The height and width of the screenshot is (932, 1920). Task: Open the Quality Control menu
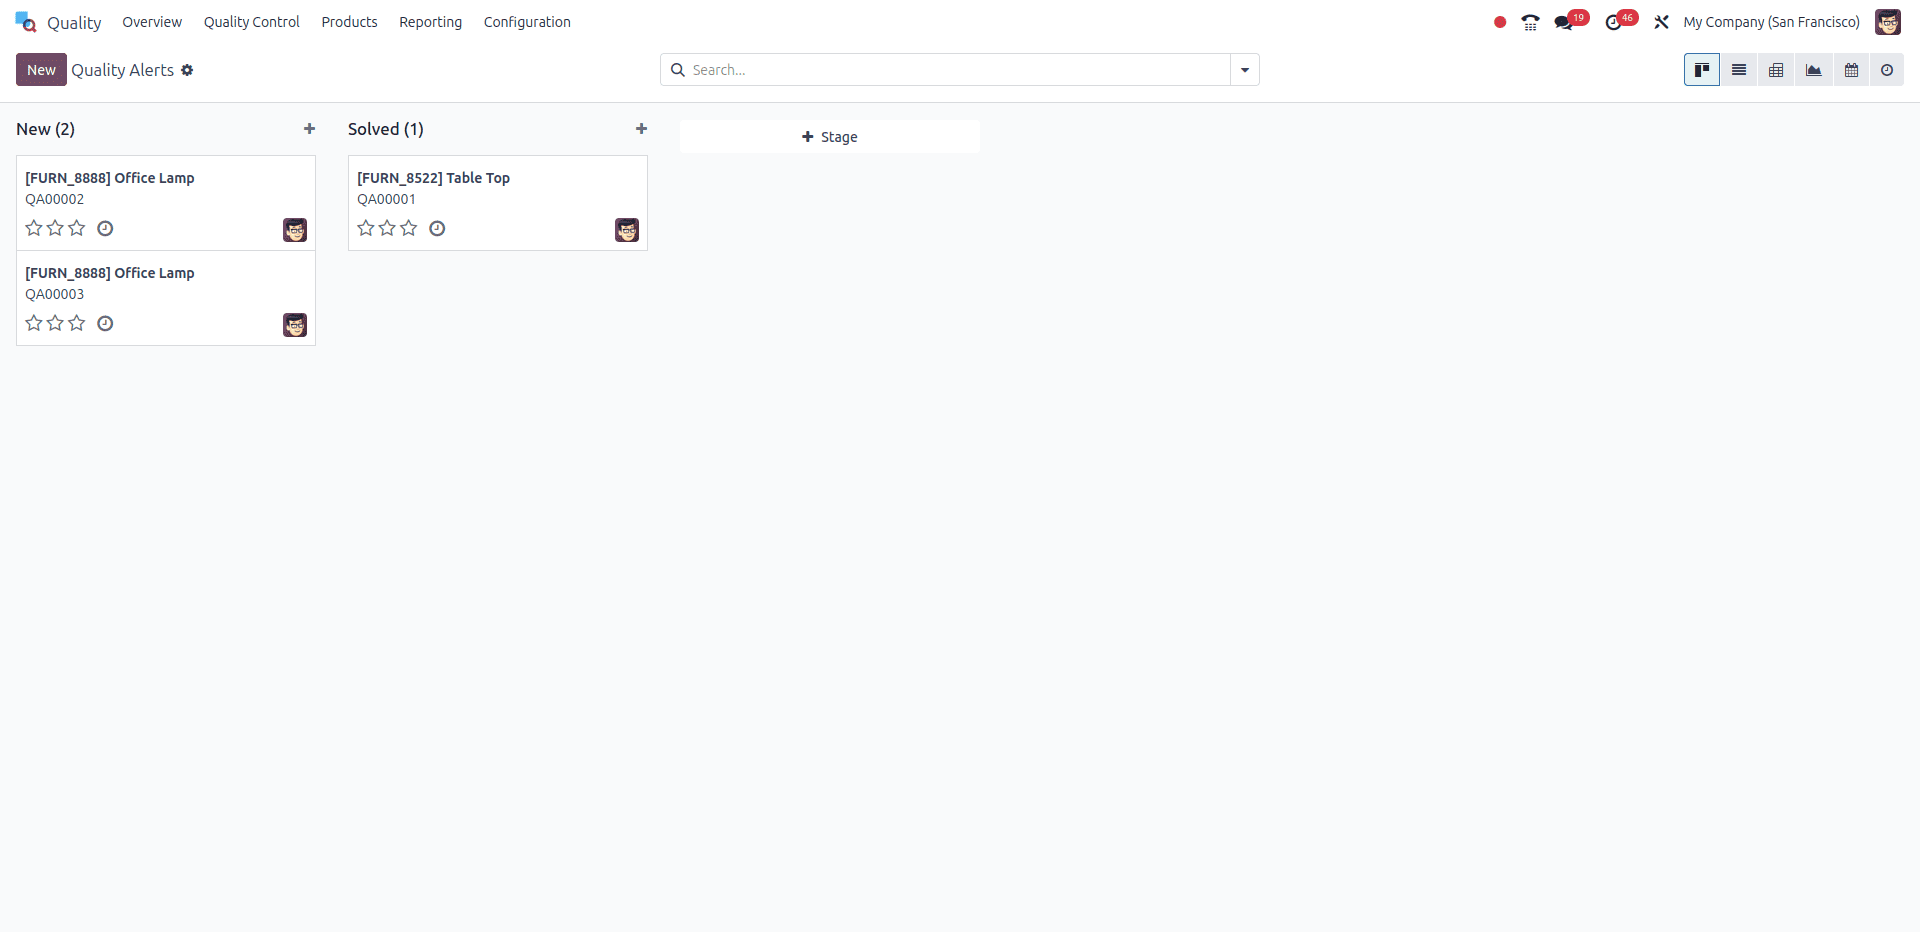(251, 21)
